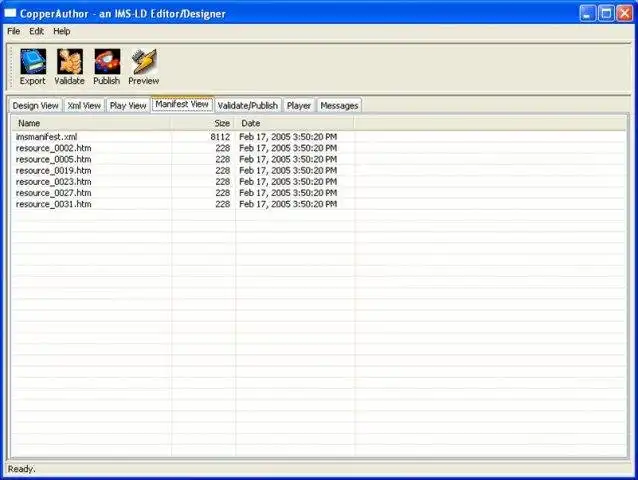The width and height of the screenshot is (638, 480).
Task: Open the Messages tab
Action: [339, 105]
